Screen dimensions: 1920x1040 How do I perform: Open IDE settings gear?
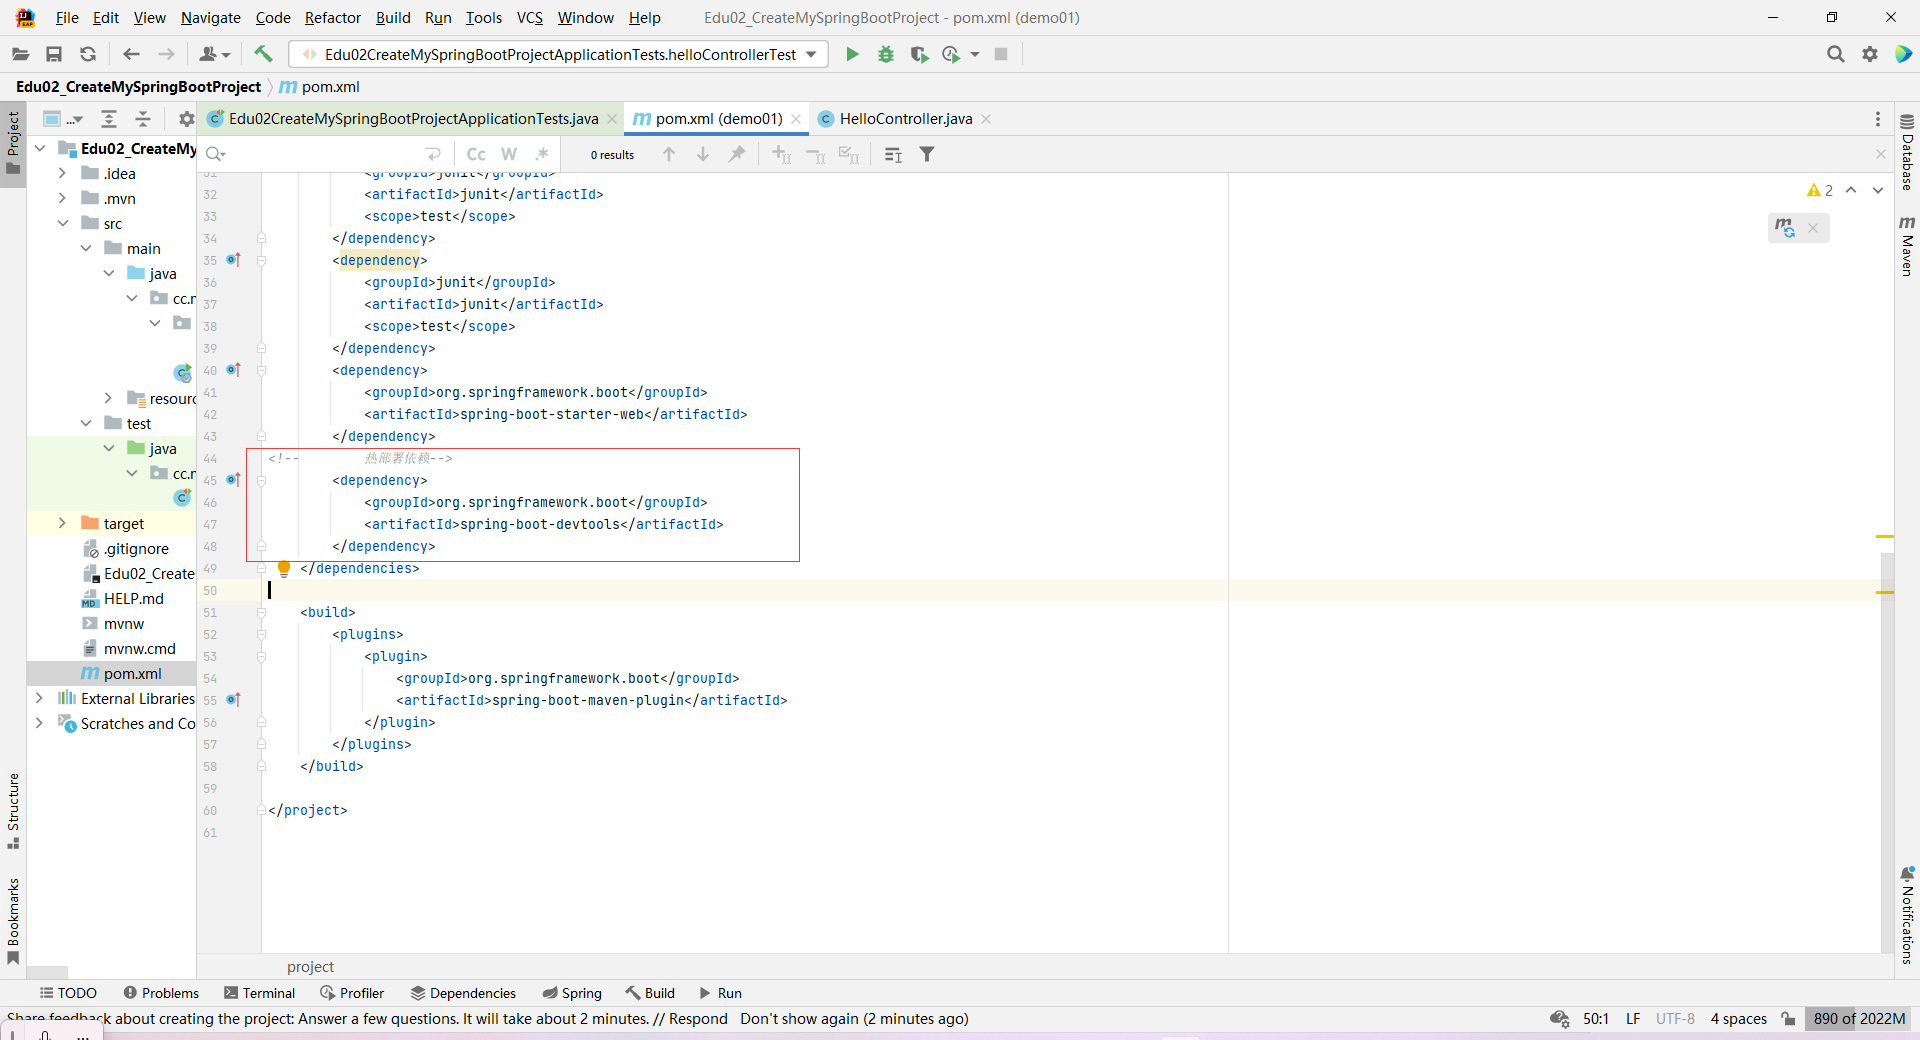tap(1870, 54)
